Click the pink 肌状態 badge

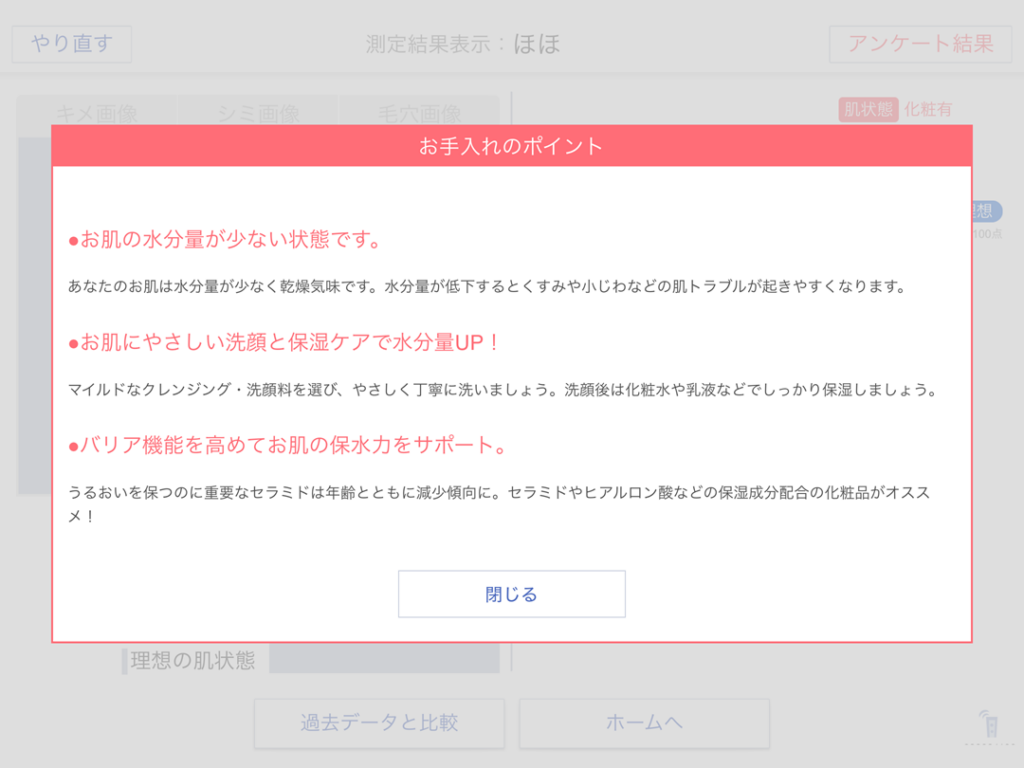click(x=868, y=110)
